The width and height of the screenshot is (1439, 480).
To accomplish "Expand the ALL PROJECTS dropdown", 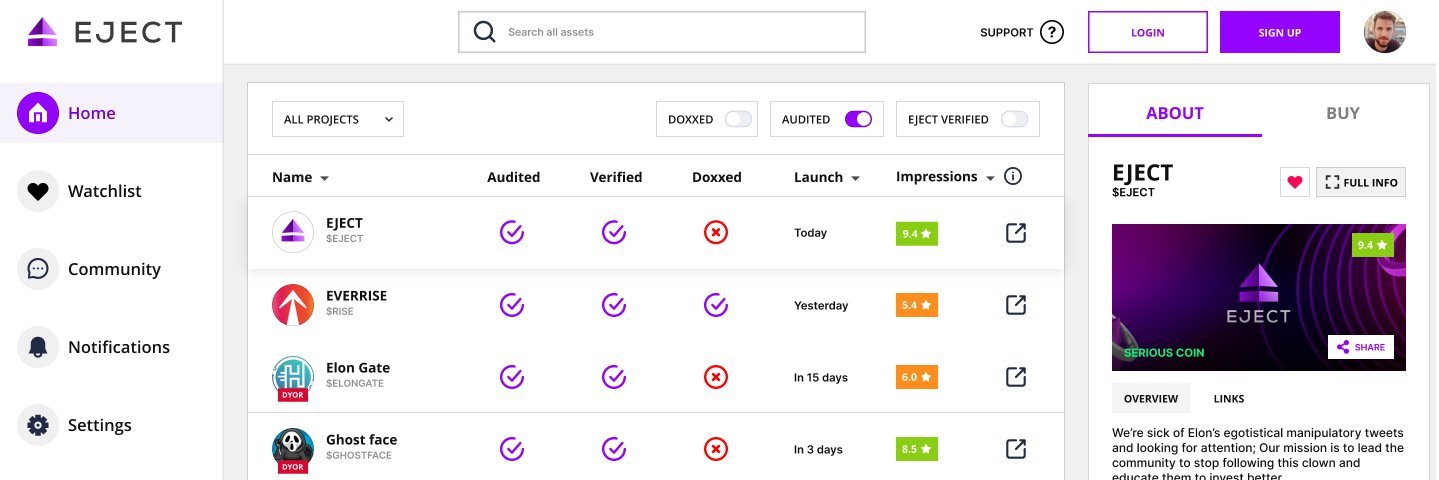I will tap(338, 119).
